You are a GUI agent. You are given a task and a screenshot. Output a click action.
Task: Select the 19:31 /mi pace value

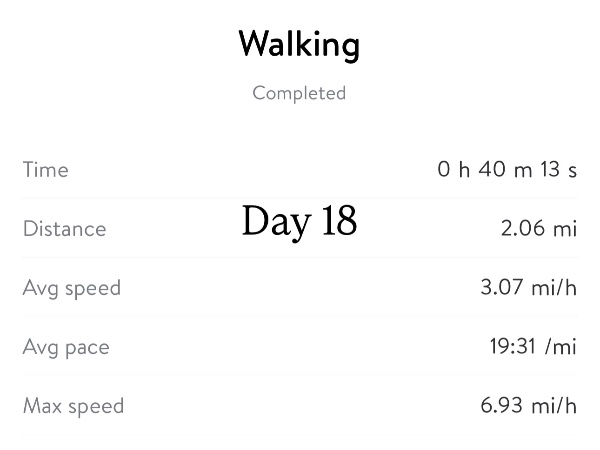pyautogui.click(x=533, y=347)
